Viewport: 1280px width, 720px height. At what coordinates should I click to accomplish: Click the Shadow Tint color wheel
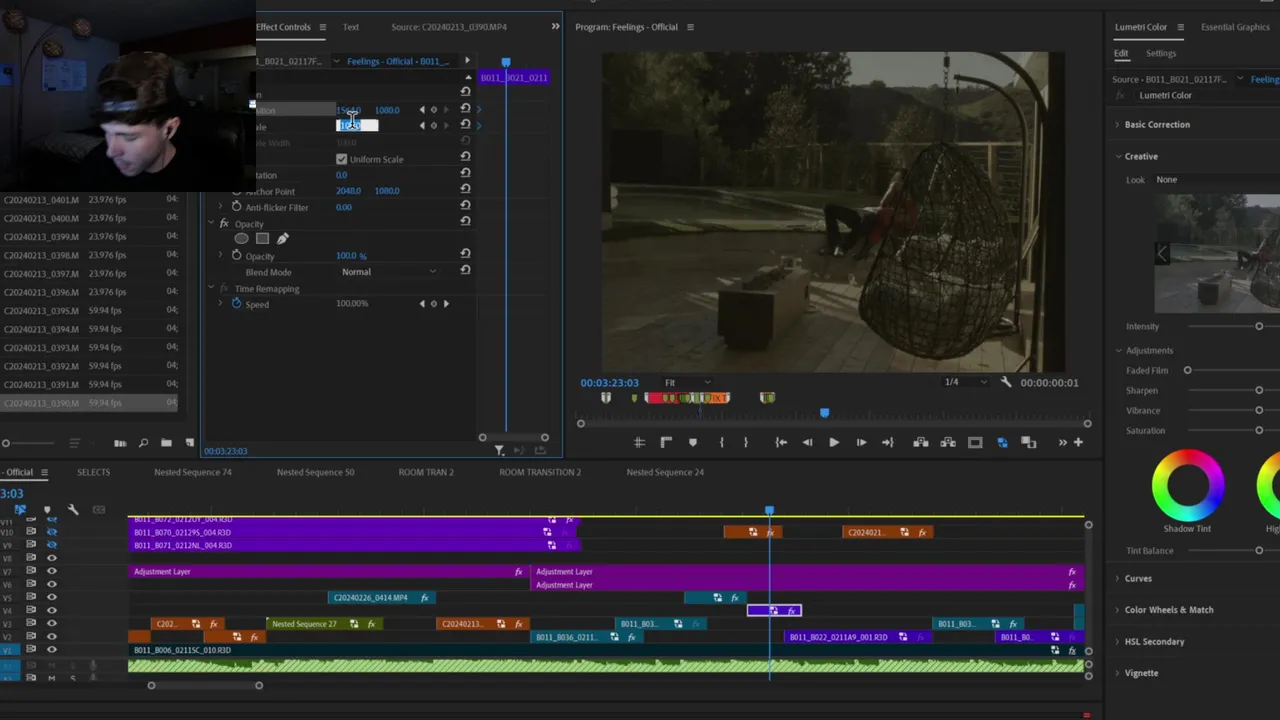(x=1187, y=486)
